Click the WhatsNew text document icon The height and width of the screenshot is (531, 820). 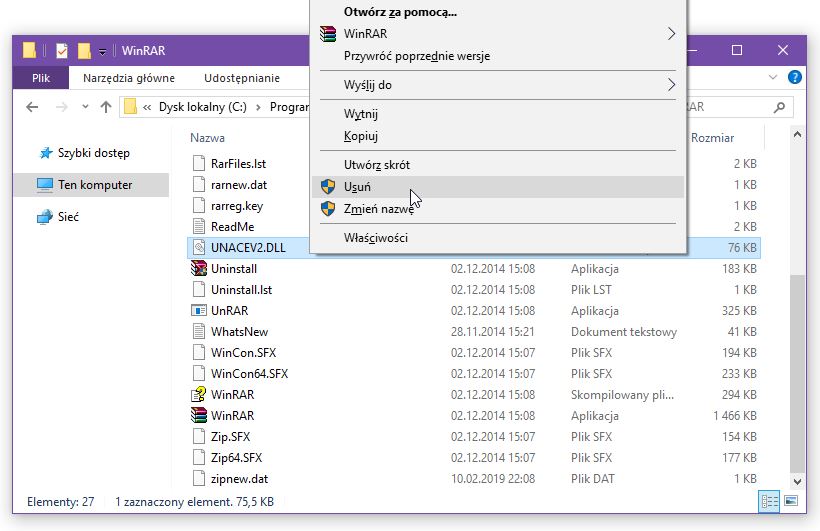click(x=199, y=332)
